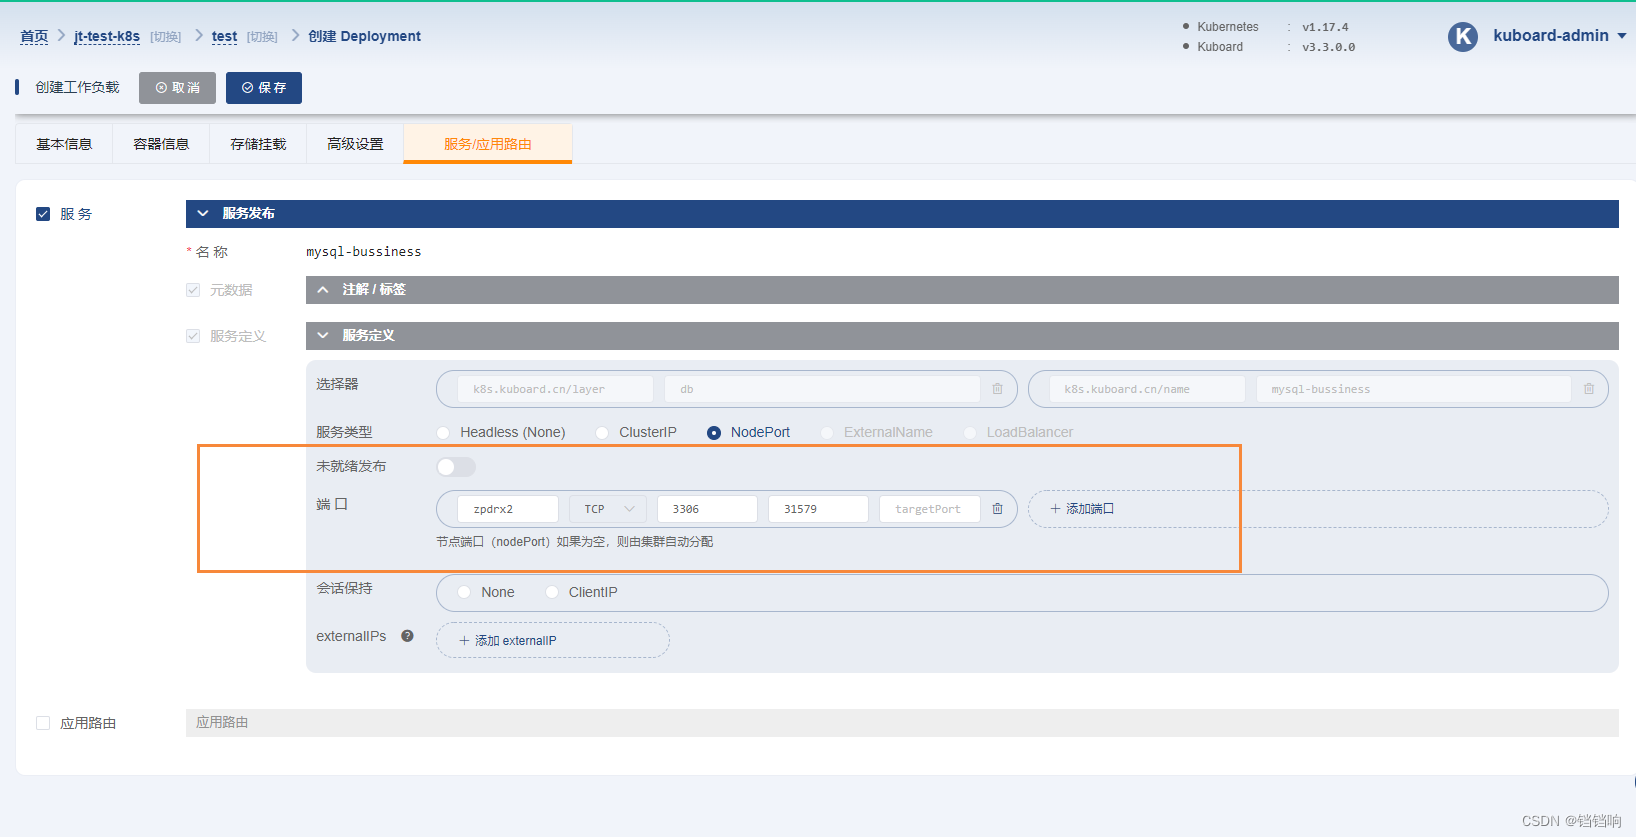
Task: Click 切换 next to jt-test-k8s
Action: [x=166, y=37]
